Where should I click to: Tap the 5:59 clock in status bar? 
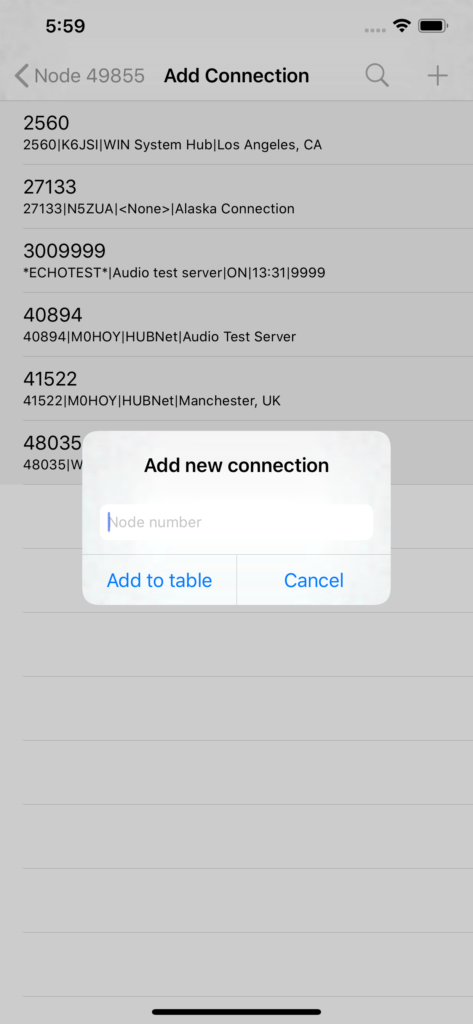pyautogui.click(x=65, y=26)
